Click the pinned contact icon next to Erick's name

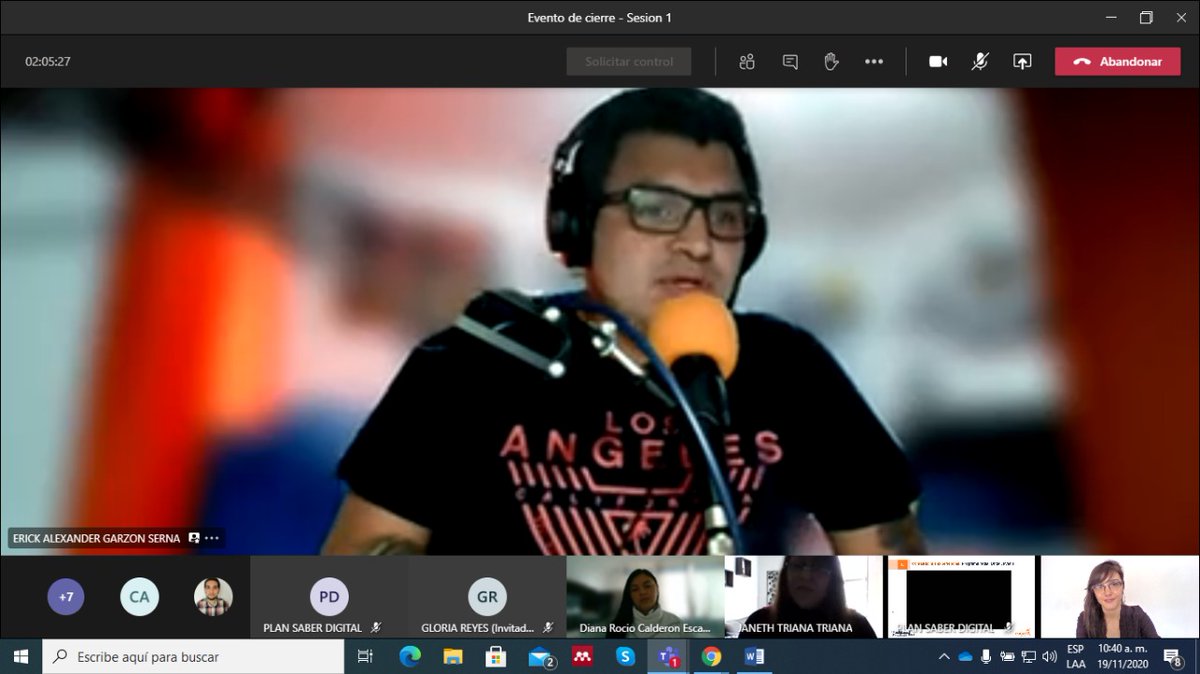click(x=194, y=538)
